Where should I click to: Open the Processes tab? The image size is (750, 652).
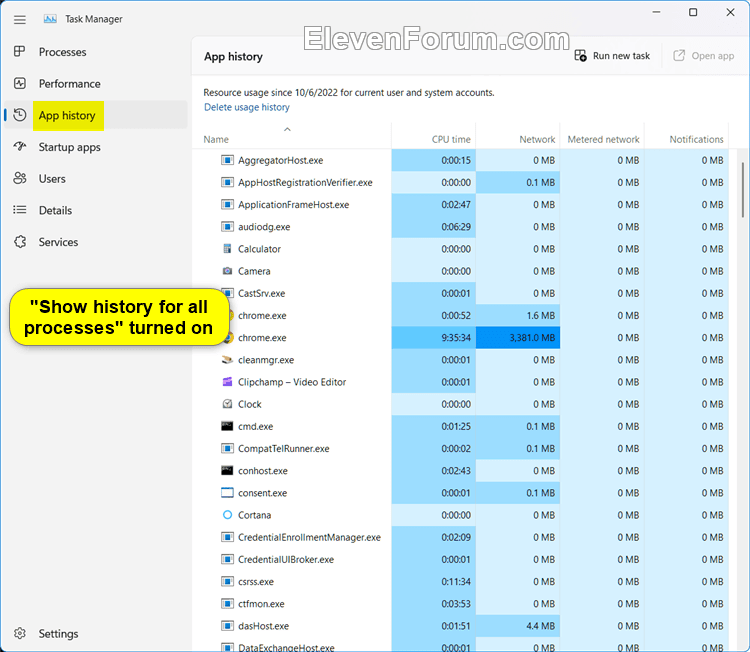pos(95,52)
